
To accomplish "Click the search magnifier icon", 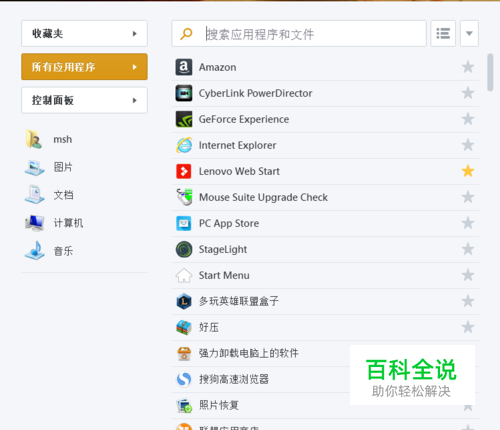I will pos(186,34).
